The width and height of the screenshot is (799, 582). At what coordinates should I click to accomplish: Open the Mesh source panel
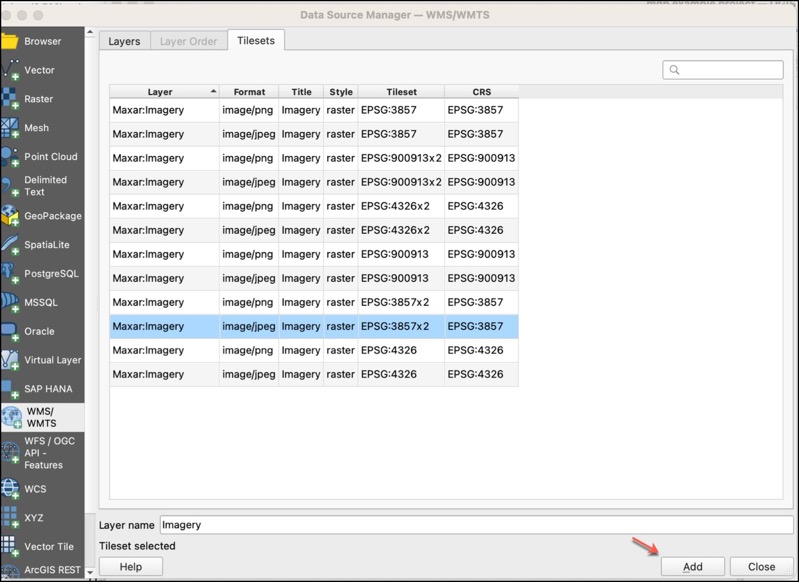click(x=42, y=128)
